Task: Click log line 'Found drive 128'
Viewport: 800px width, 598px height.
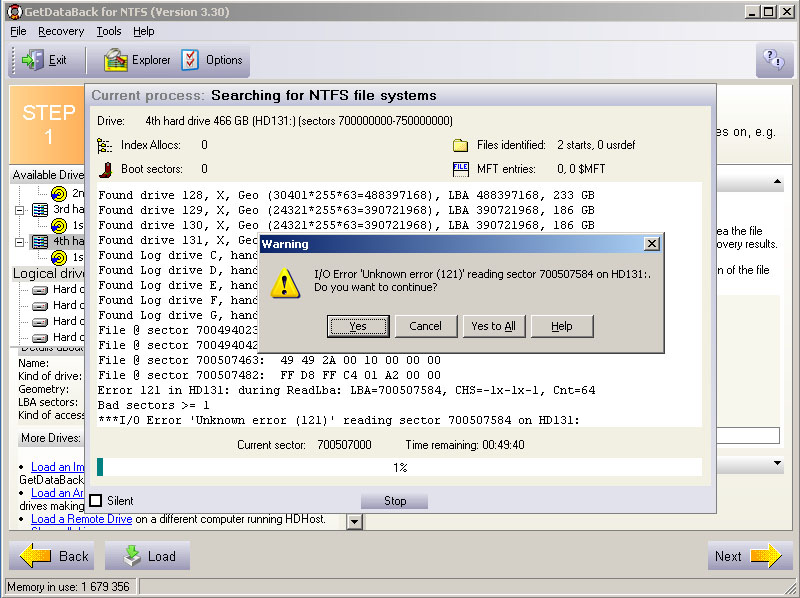Action: point(346,195)
